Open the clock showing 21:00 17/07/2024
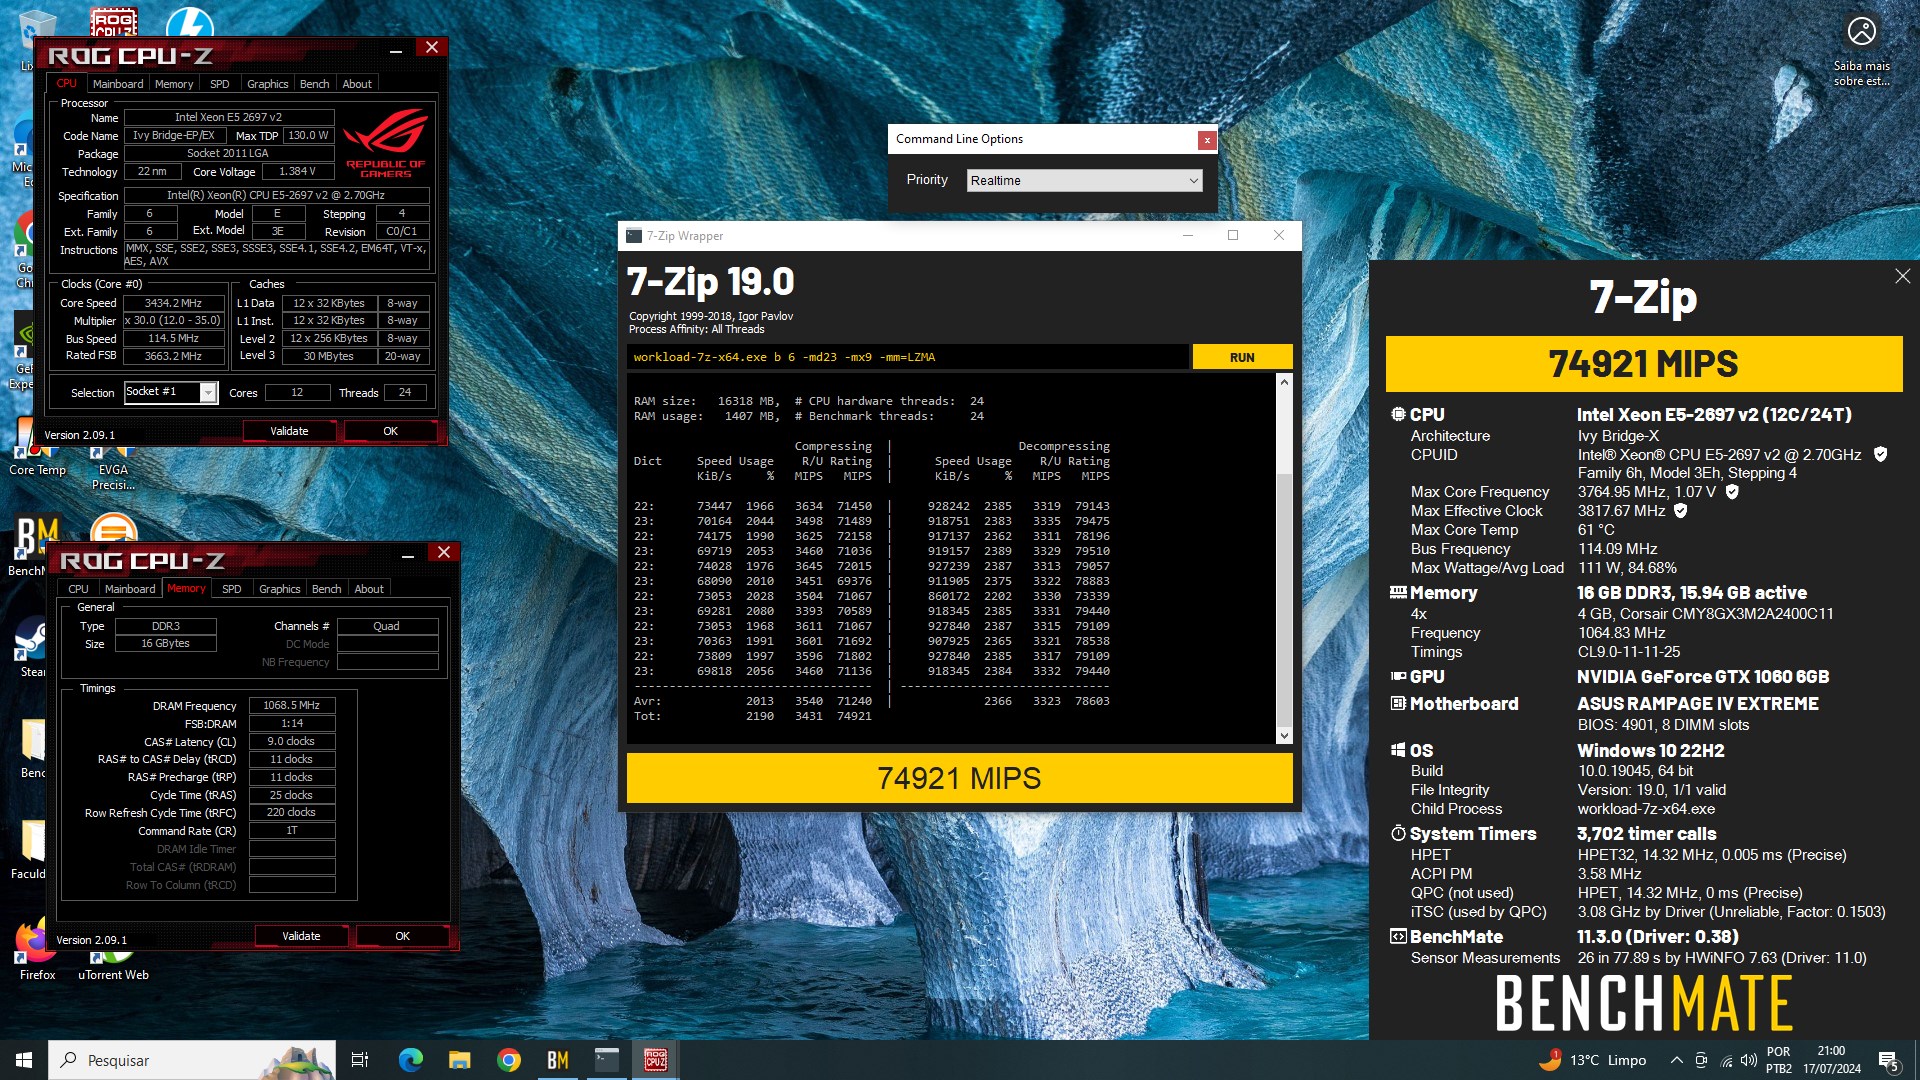The height and width of the screenshot is (1080, 1920). pyautogui.click(x=1832, y=1060)
